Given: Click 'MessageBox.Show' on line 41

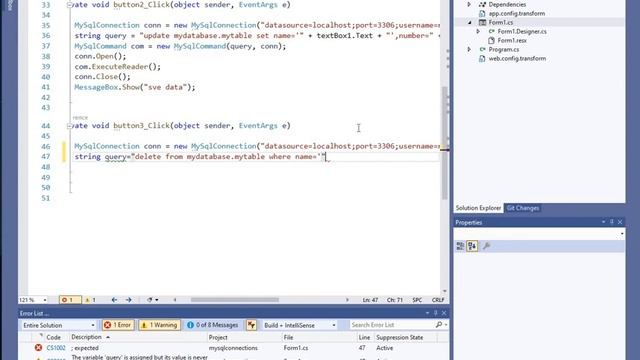Looking at the screenshot, I should 107,87.
